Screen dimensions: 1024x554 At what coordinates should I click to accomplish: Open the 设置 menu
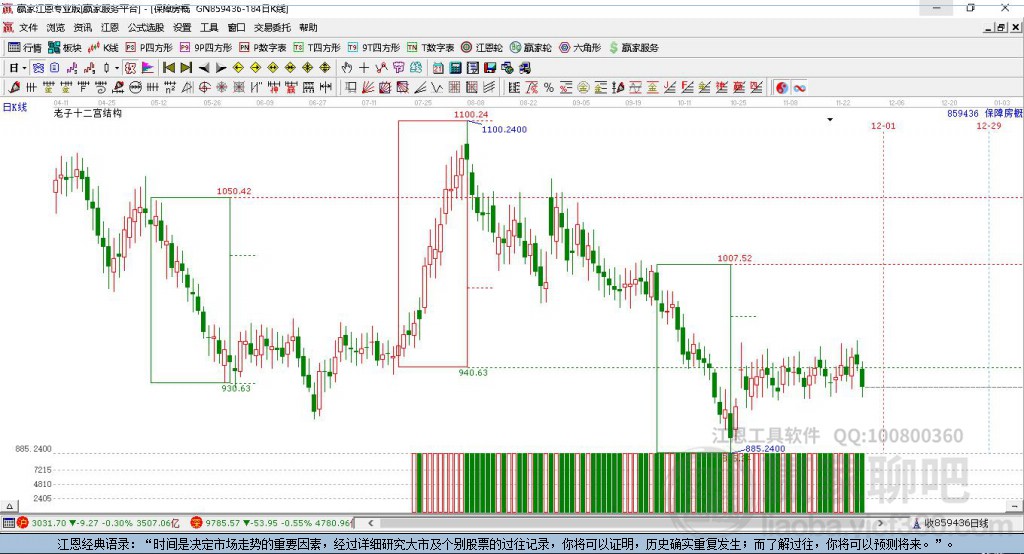[x=182, y=27]
